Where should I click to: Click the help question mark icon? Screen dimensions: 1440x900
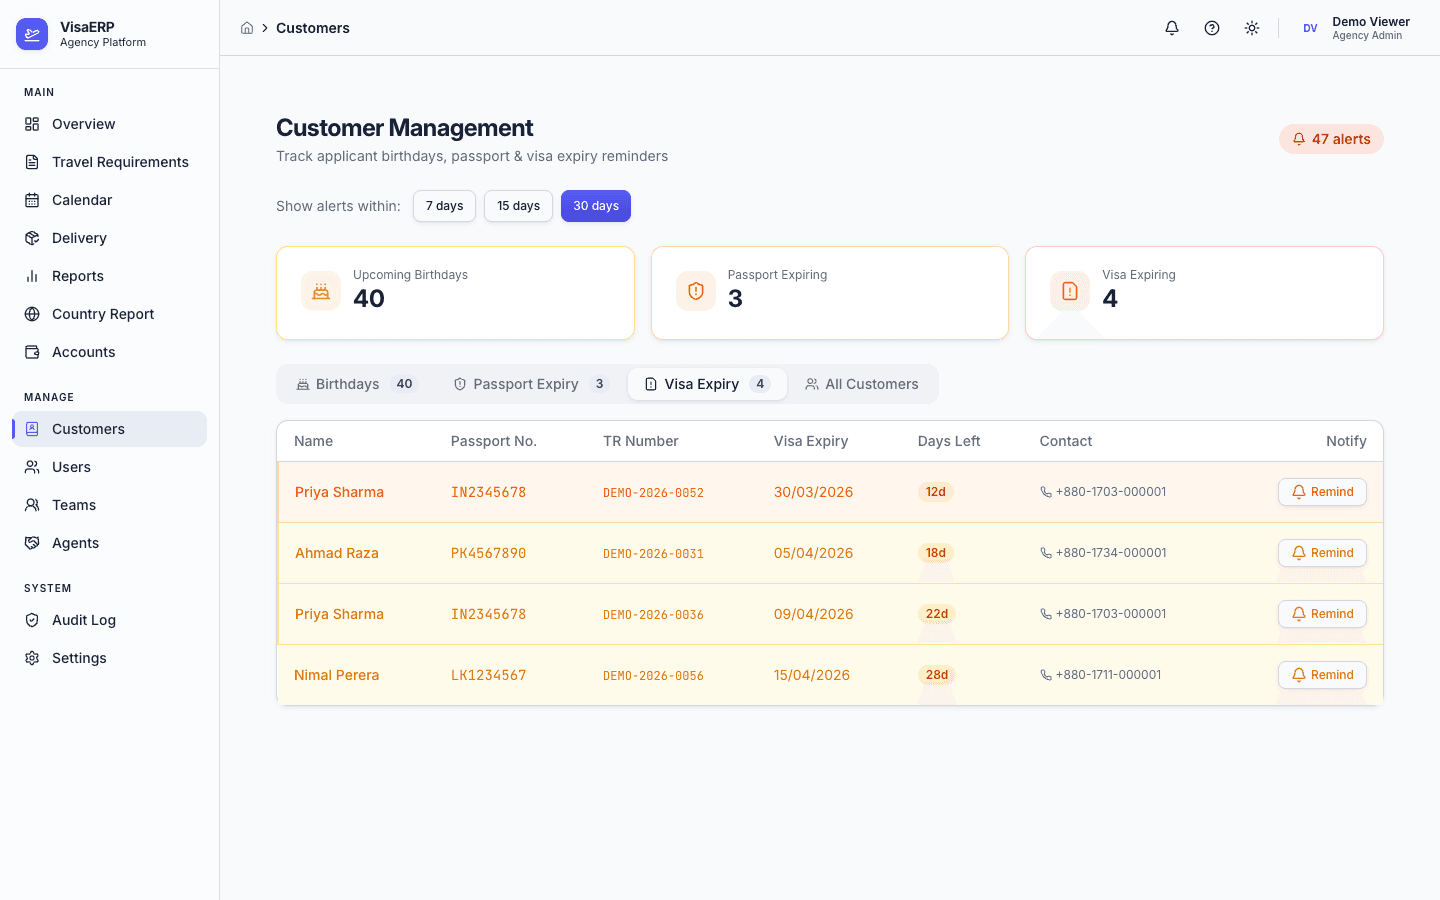point(1211,28)
